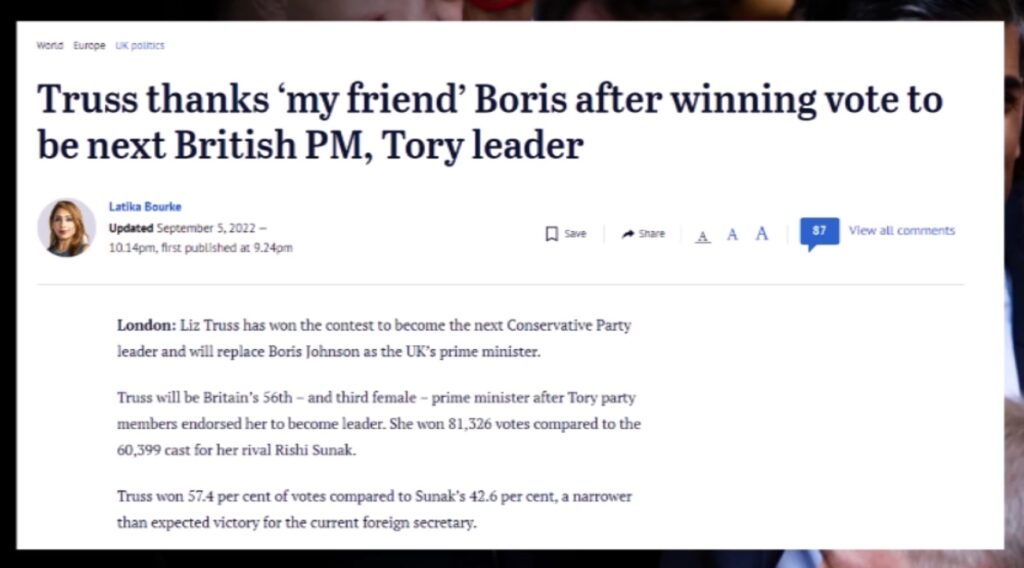The height and width of the screenshot is (568, 1024).
Task: Click the first published at 9.24pm text
Action: (230, 247)
